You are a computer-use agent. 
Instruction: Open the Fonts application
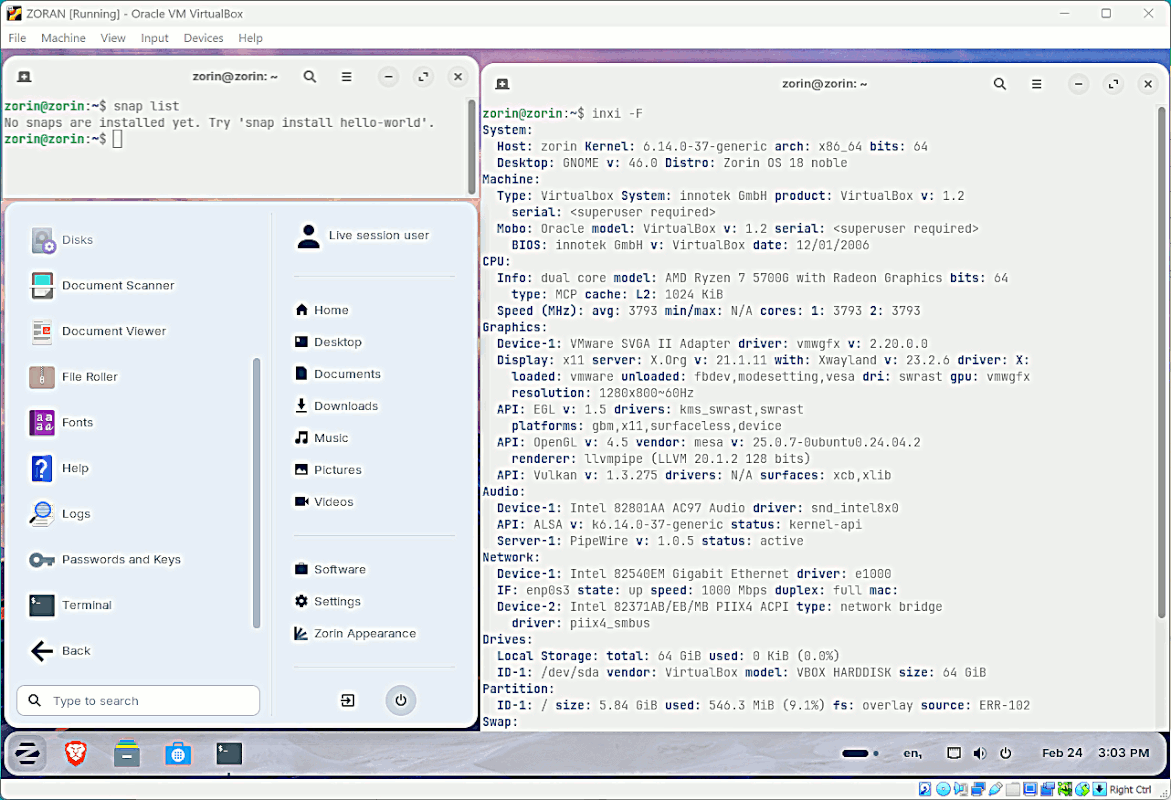(x=62, y=422)
